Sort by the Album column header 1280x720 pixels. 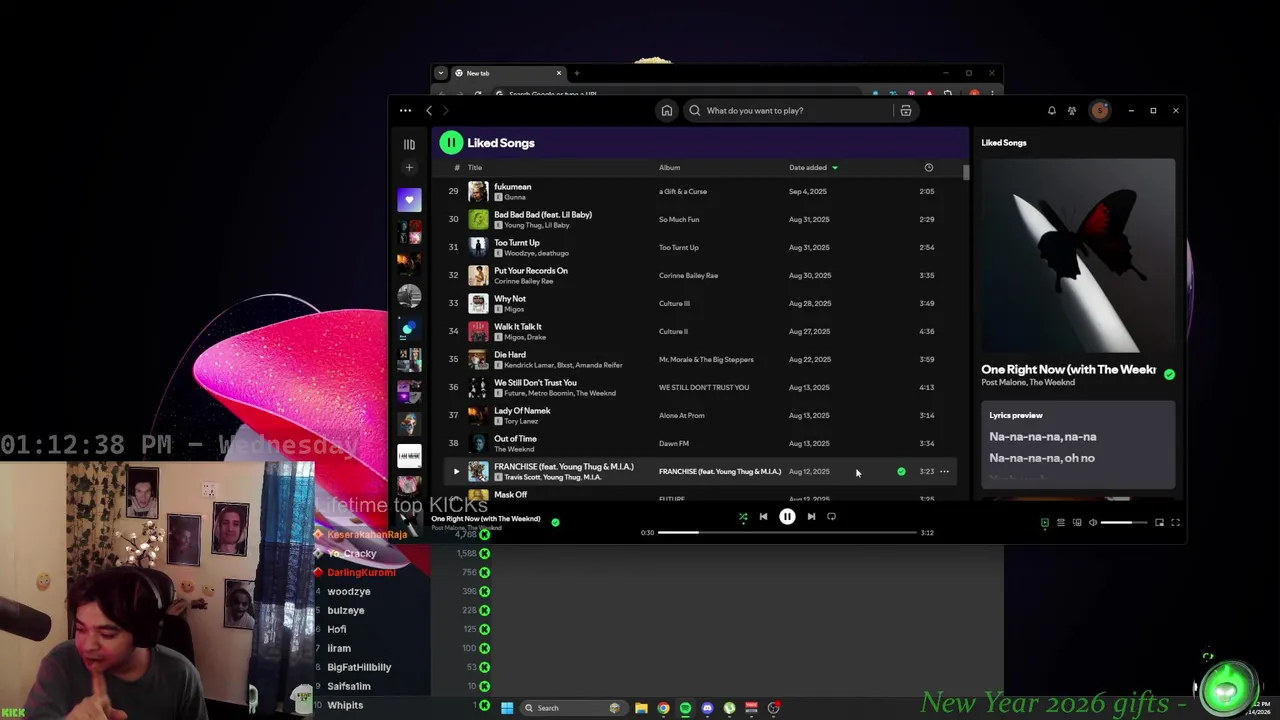[x=669, y=168]
